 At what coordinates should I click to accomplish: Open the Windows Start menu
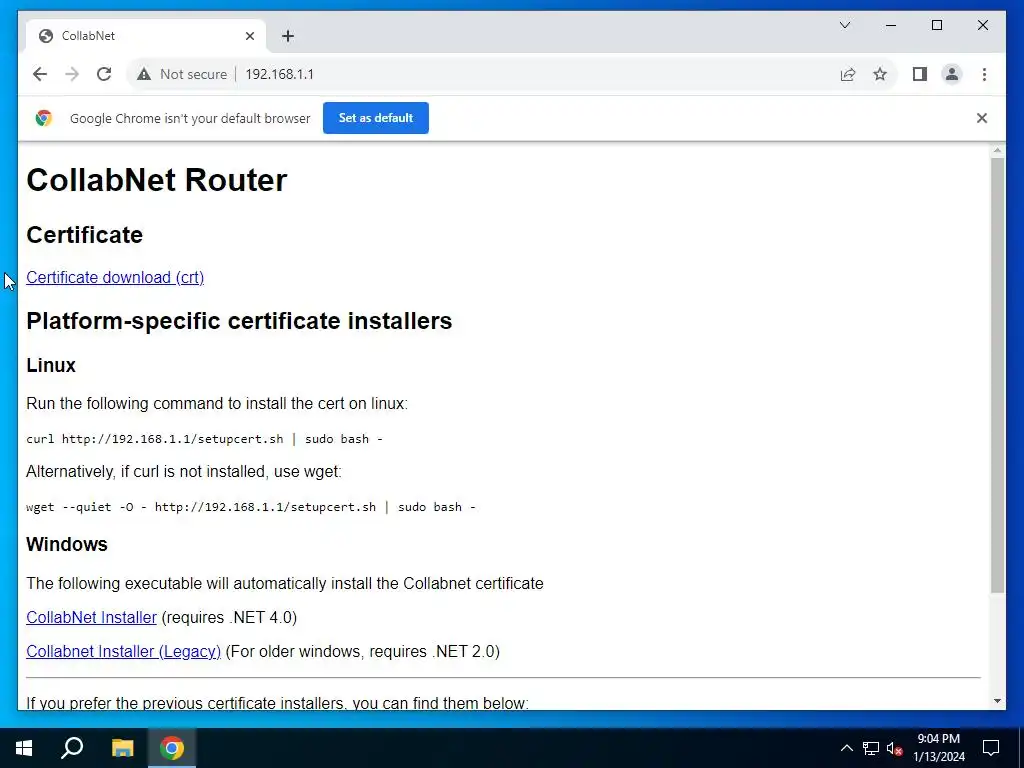(x=24, y=748)
